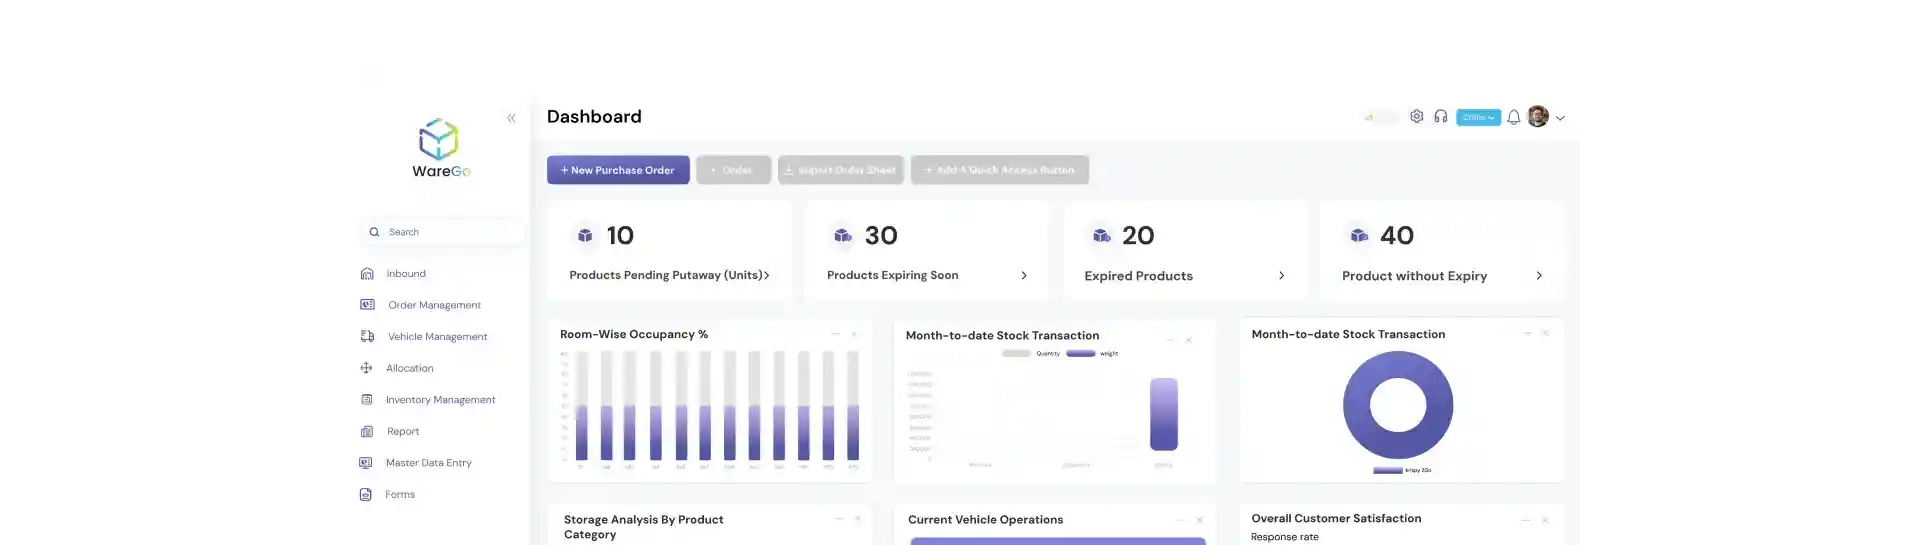Click the Allocation arrows icon
The height and width of the screenshot is (545, 1920).
click(366, 368)
